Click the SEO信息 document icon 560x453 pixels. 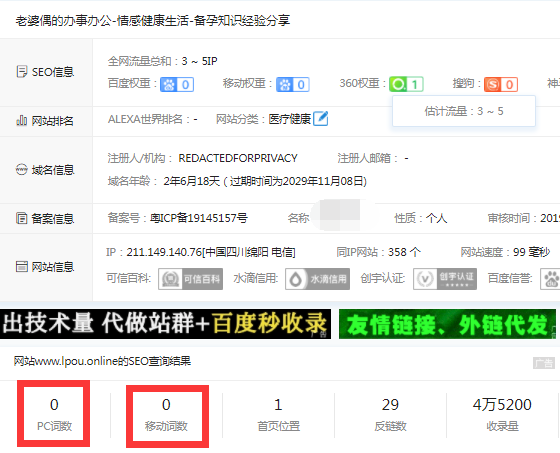[x=21, y=71]
